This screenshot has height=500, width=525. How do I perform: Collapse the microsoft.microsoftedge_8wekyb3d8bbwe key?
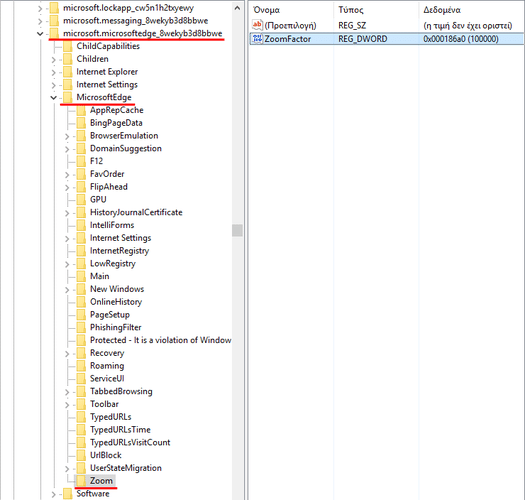click(x=40, y=33)
